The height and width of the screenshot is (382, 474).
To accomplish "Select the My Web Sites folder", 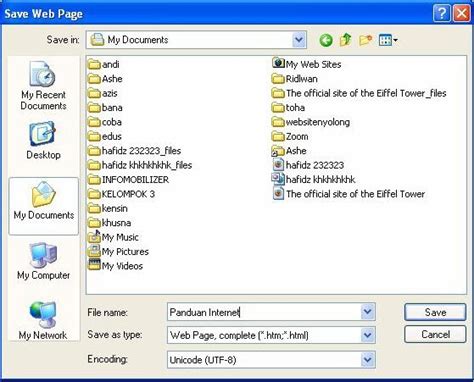I will (x=307, y=64).
